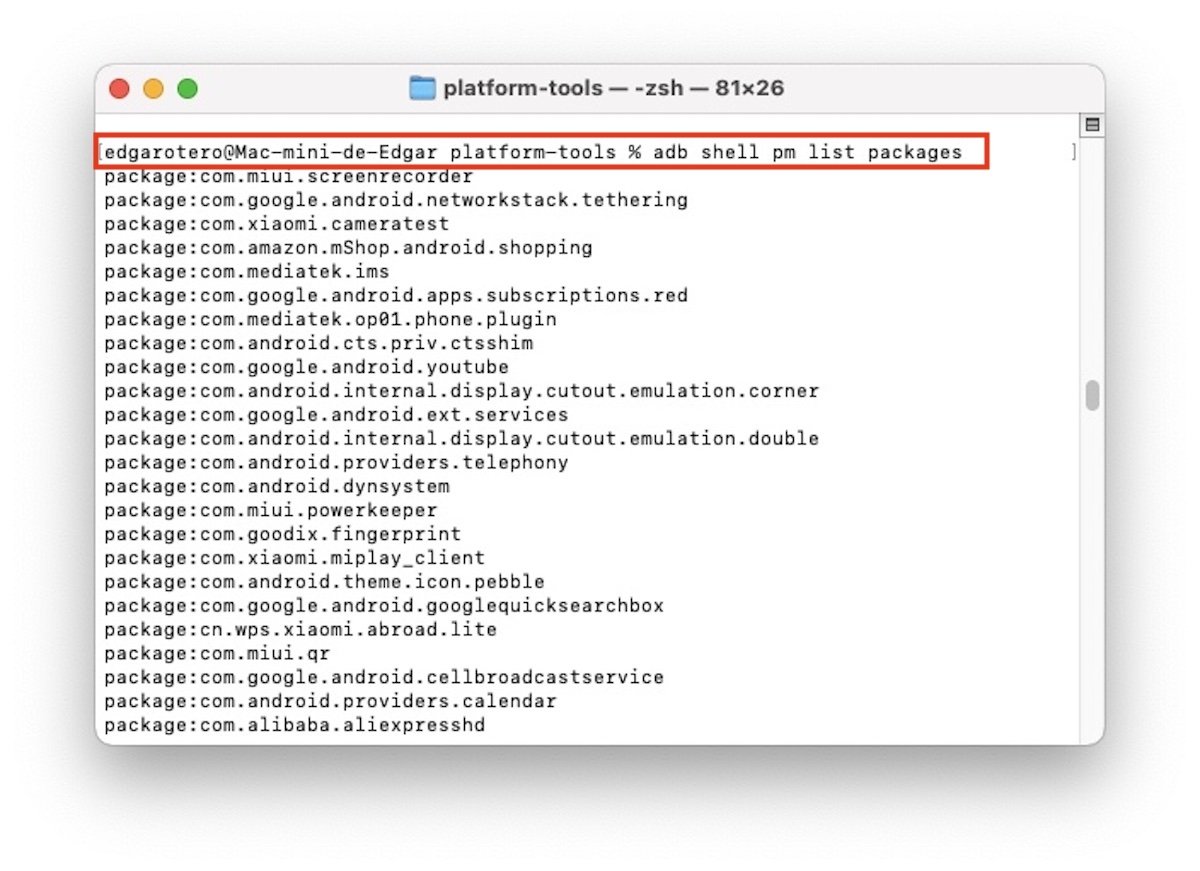Click 'package:com.google.android.apps.subscriptions.red'
The image size is (1200, 871).
(396, 296)
